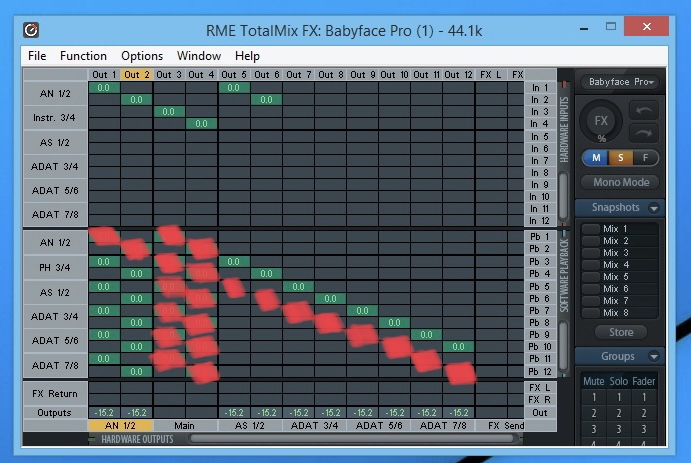Click the AN 1/2 hardware output label
This screenshot has width=691, height=463.
120,426
